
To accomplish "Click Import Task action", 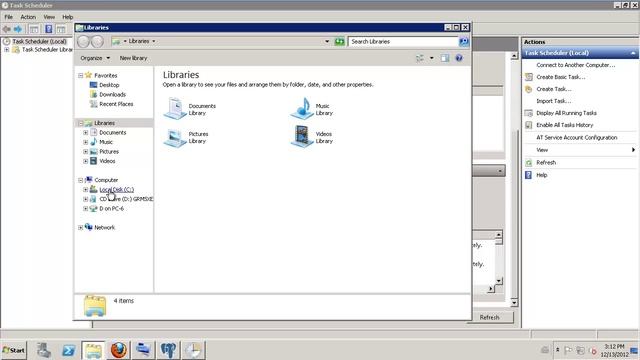I will [x=553, y=101].
